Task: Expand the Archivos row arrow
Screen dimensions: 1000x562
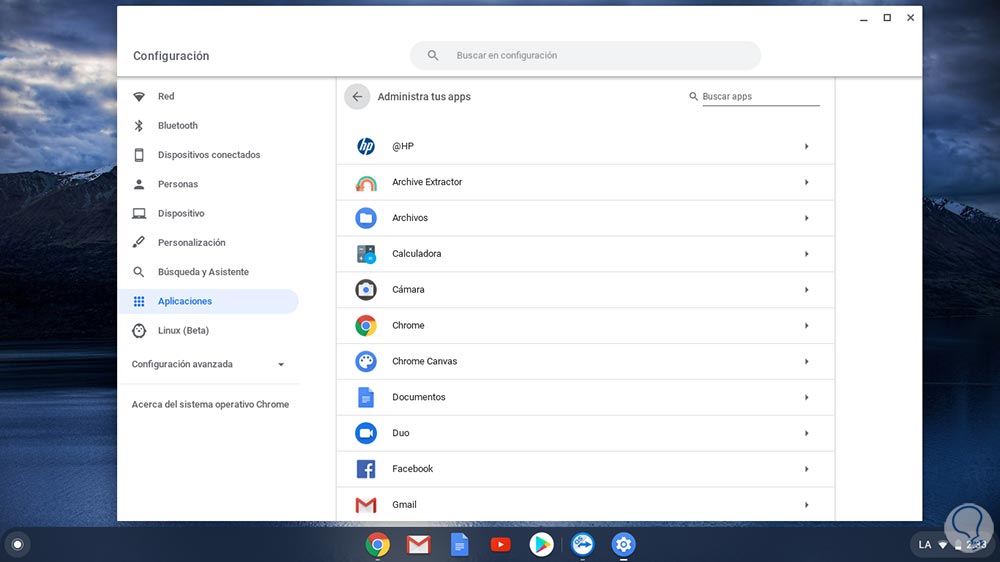Action: click(807, 218)
